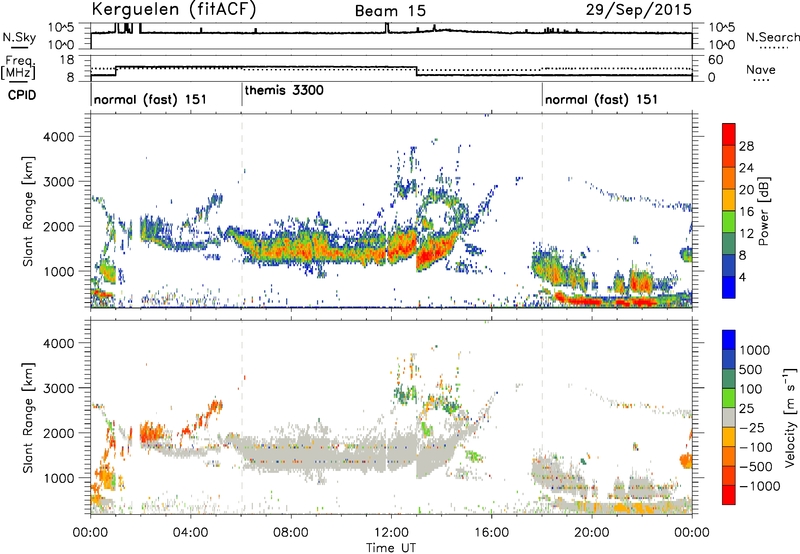Click the 'Freq. [MHz]' axis label

click(x=18, y=68)
